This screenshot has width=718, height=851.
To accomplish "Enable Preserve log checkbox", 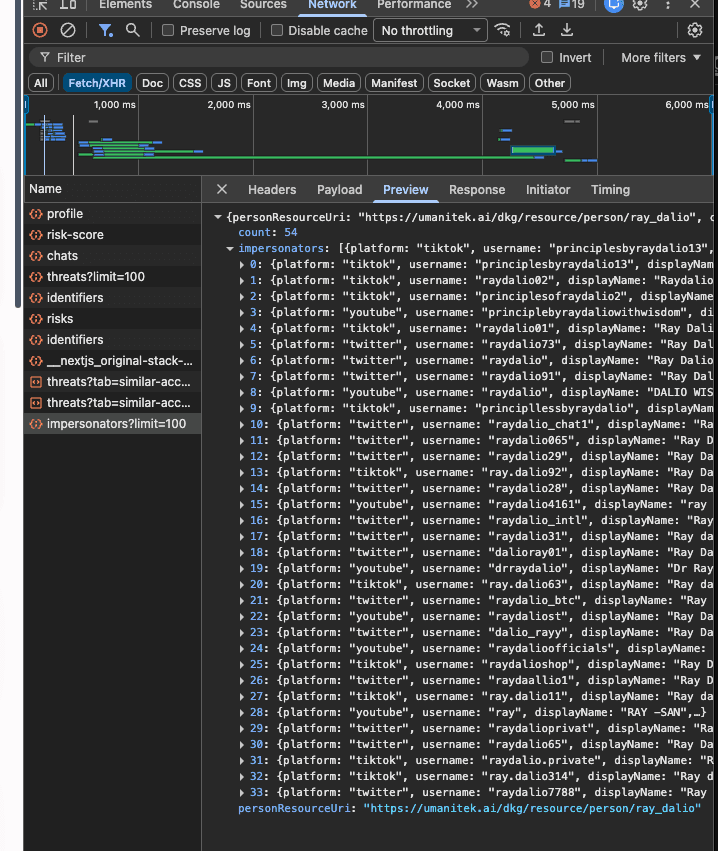I will click(x=168, y=30).
